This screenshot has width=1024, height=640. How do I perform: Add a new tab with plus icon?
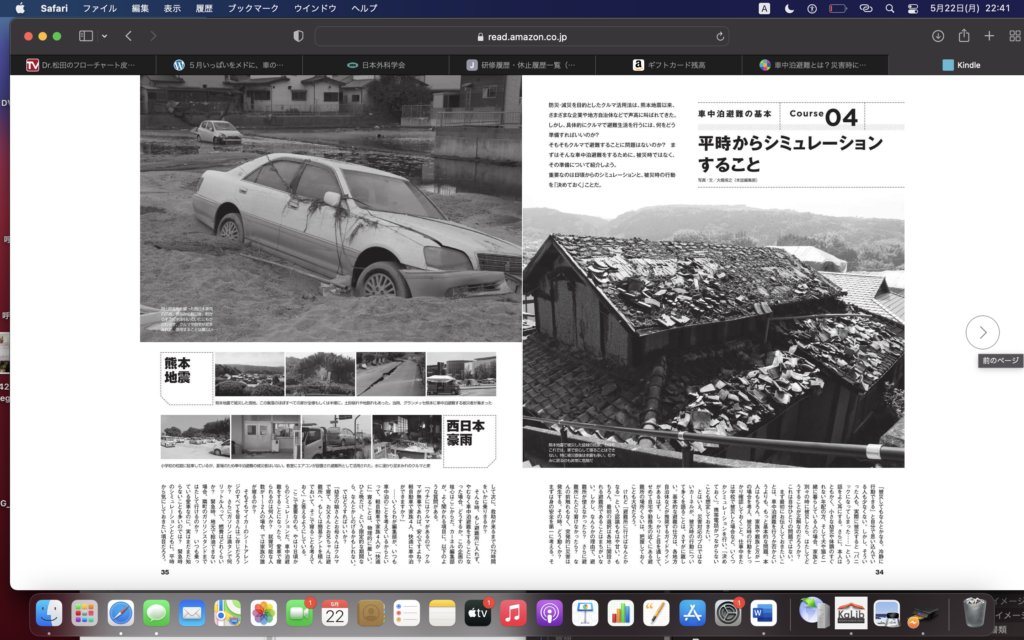click(x=989, y=36)
